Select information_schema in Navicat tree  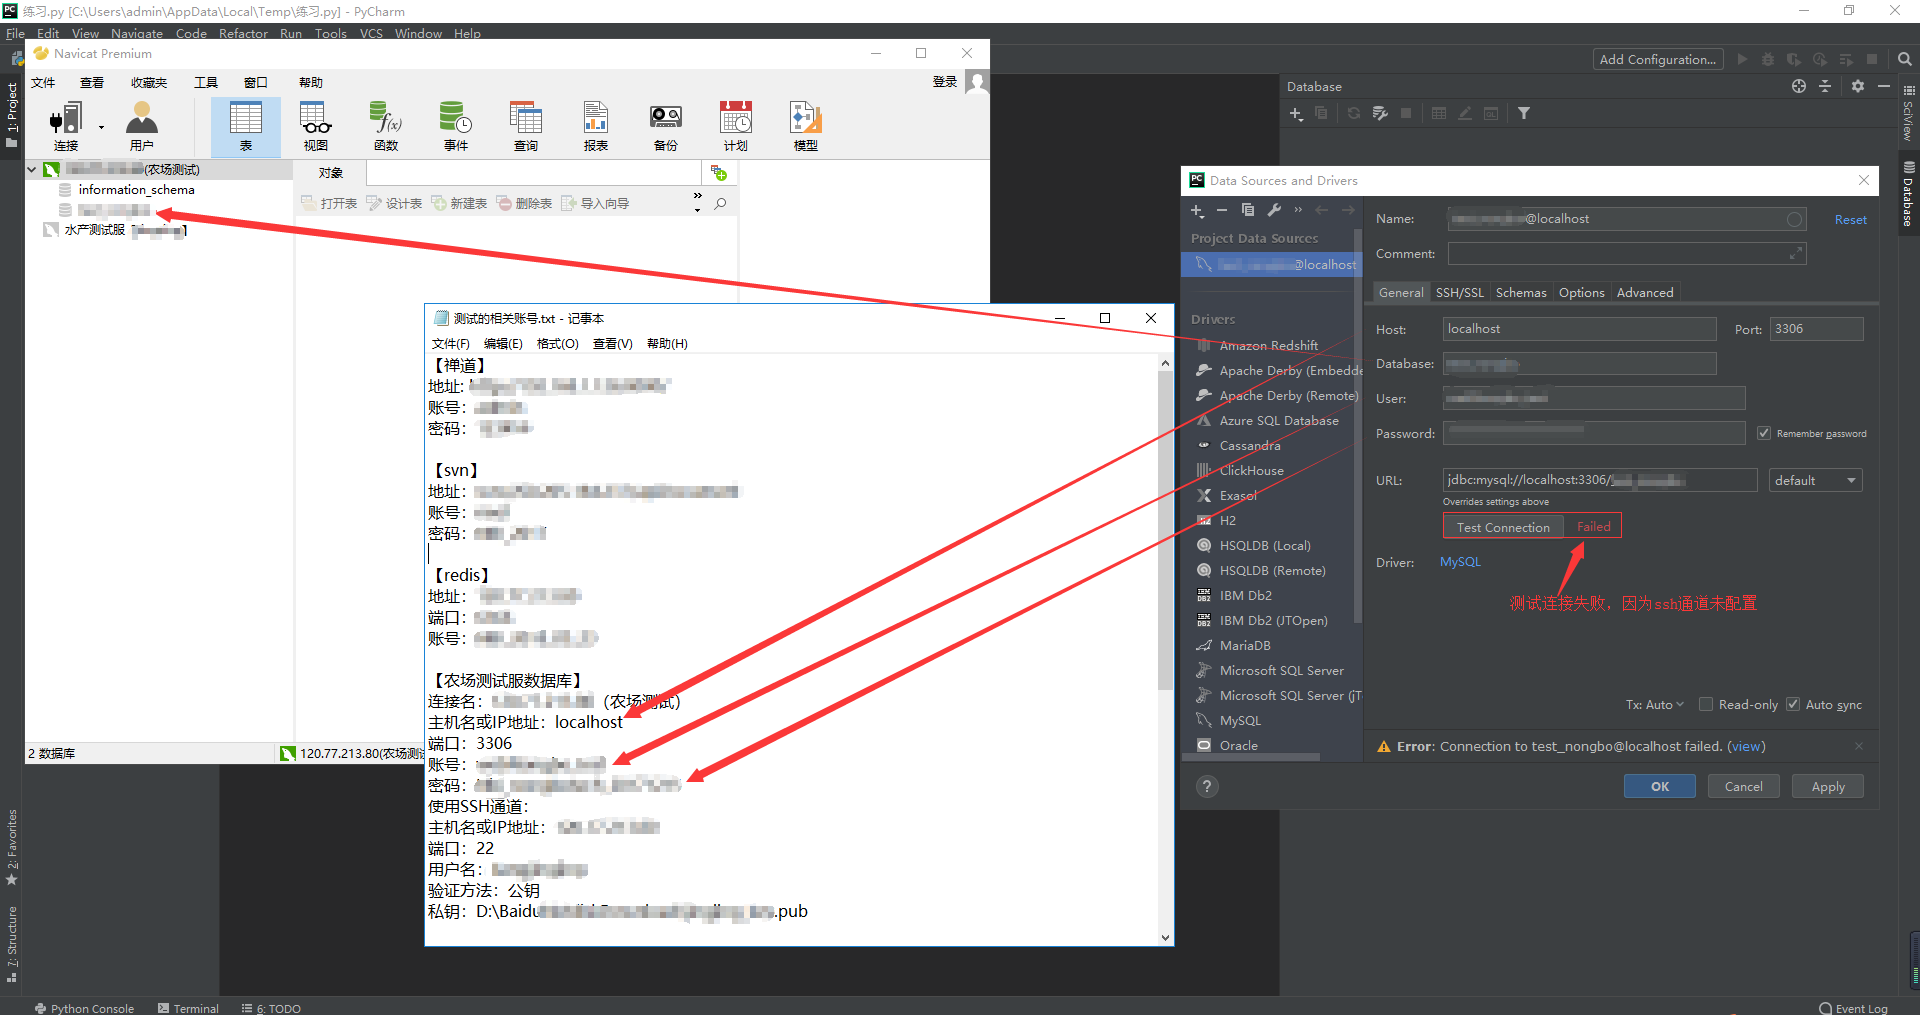(x=137, y=190)
